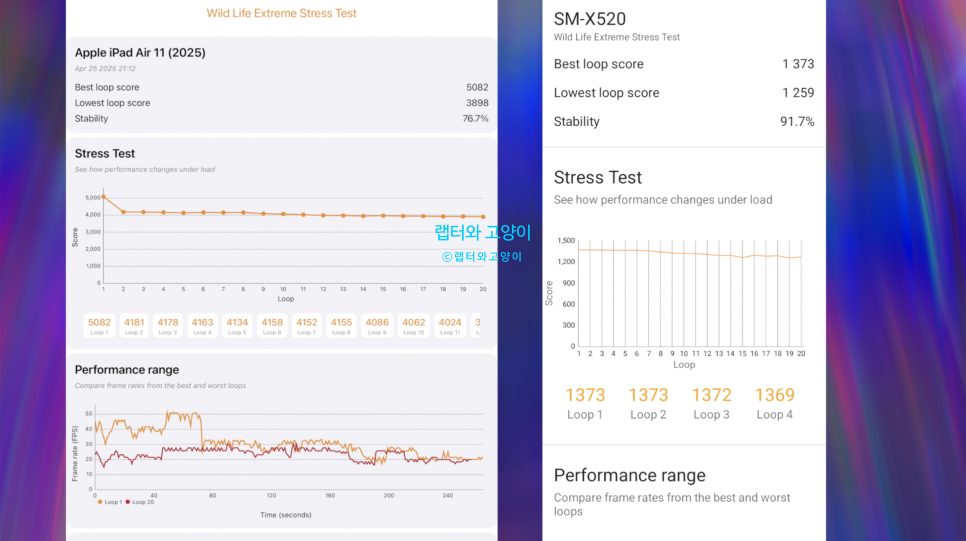Click the Apr 25 2025 21:12 date

coord(105,68)
